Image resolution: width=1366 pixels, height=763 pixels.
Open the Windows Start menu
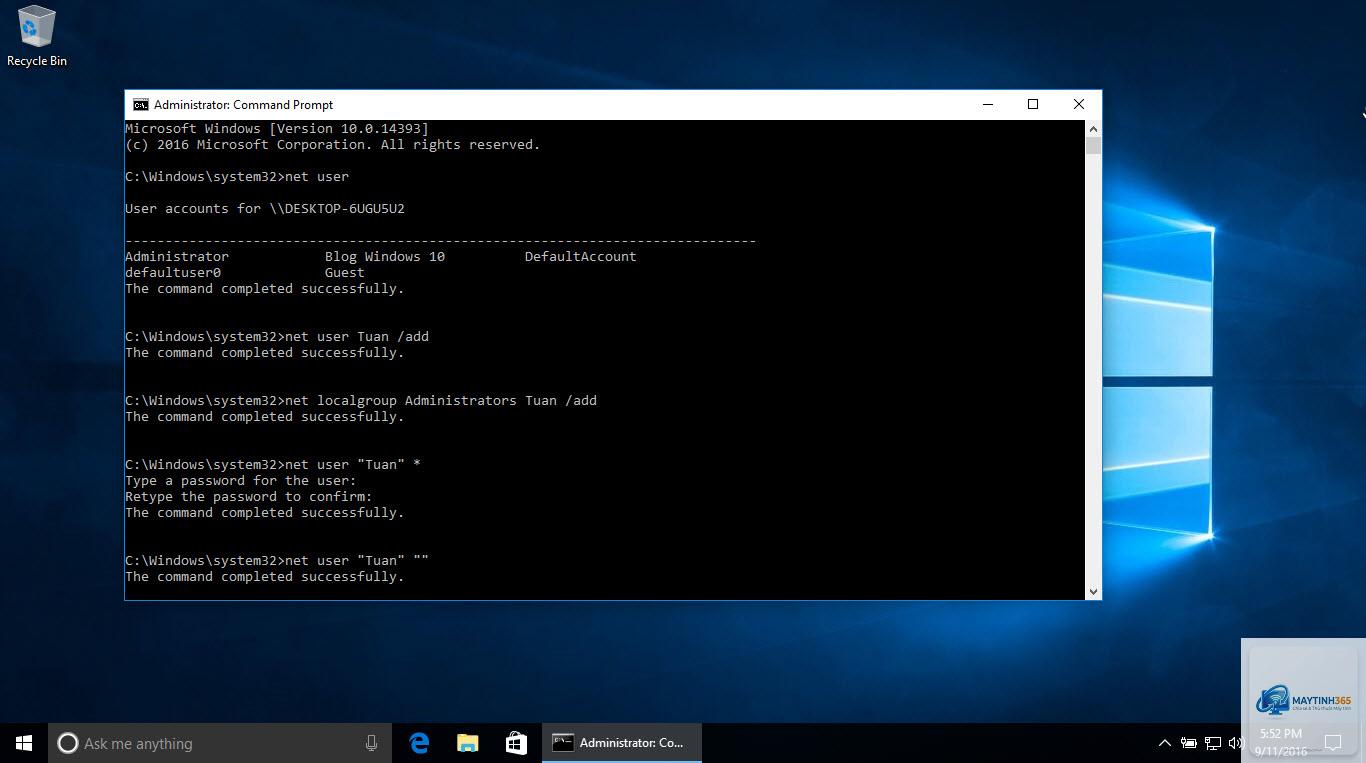[x=24, y=743]
